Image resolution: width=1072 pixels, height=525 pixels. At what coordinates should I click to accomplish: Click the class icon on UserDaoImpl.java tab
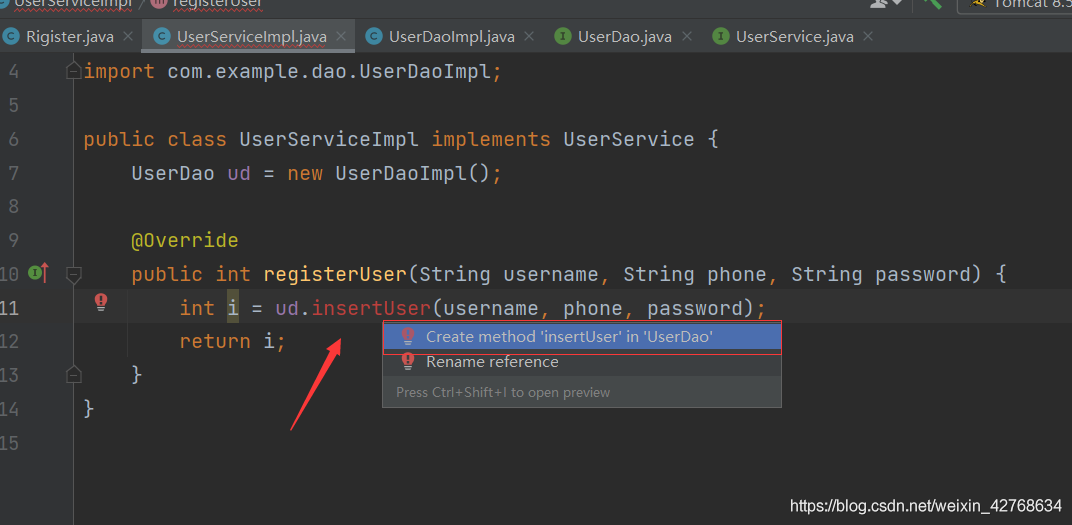point(374,37)
